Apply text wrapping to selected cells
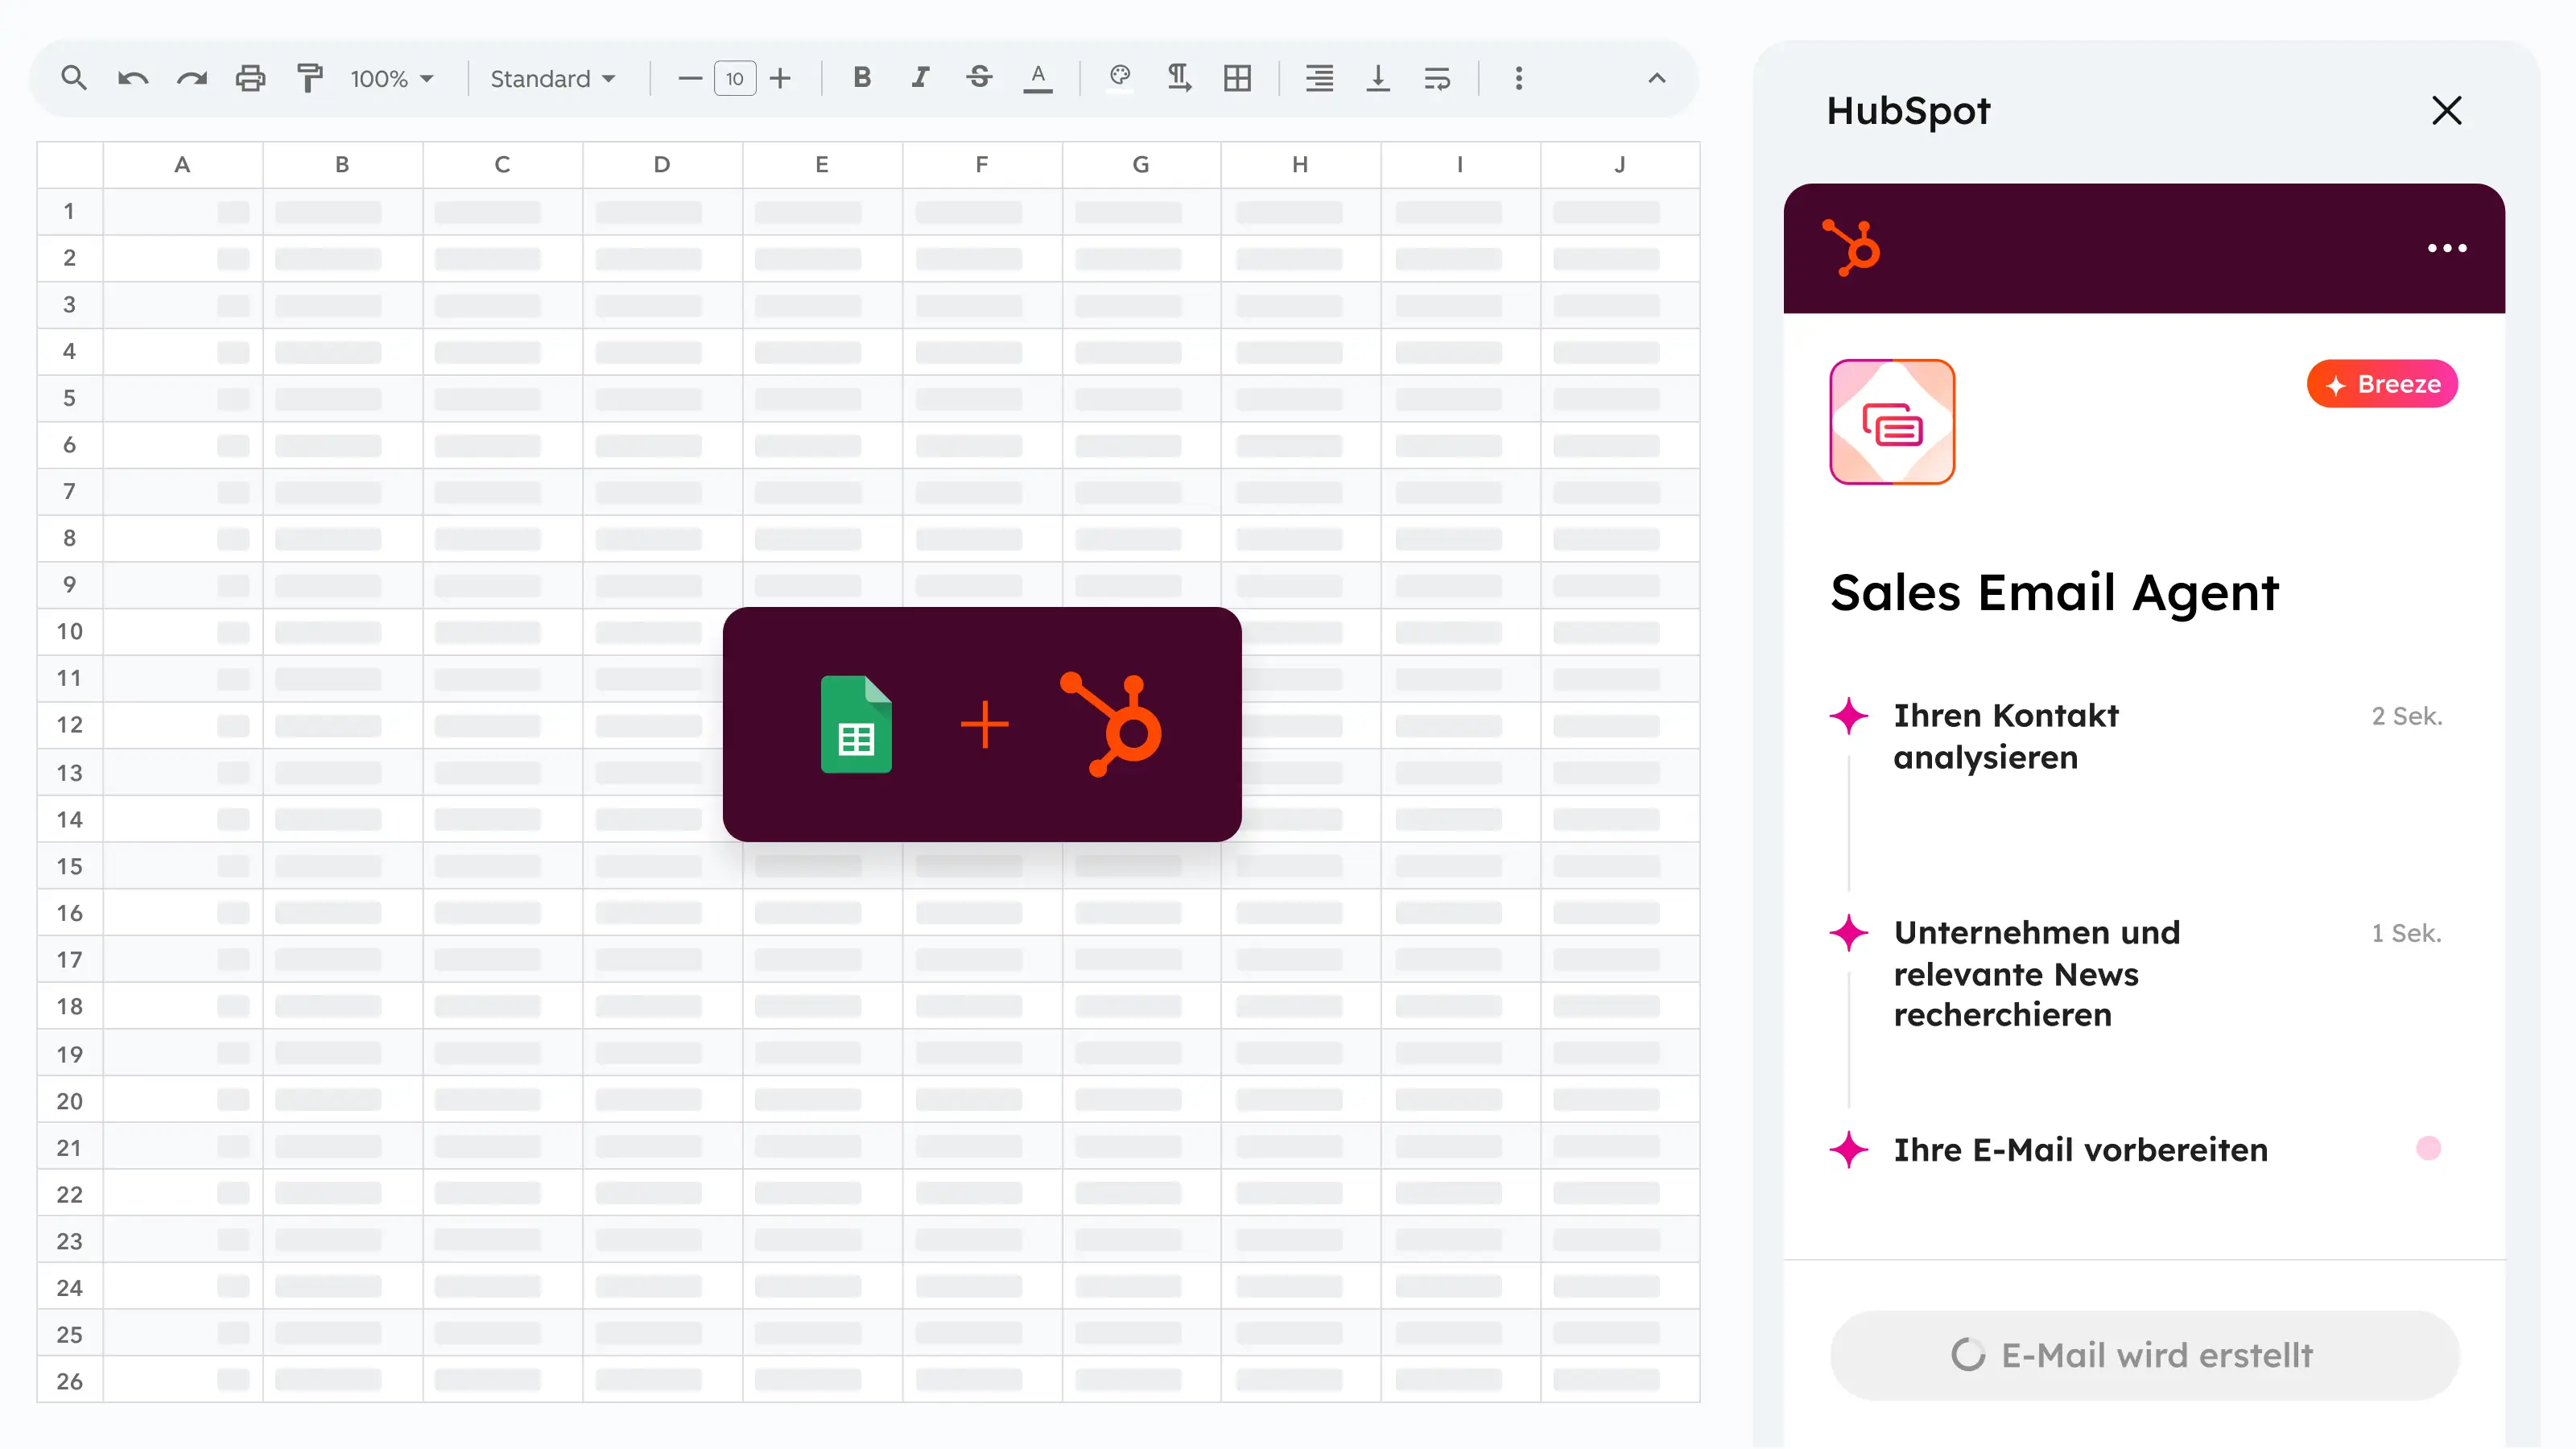The image size is (2576, 1449). coord(1437,77)
